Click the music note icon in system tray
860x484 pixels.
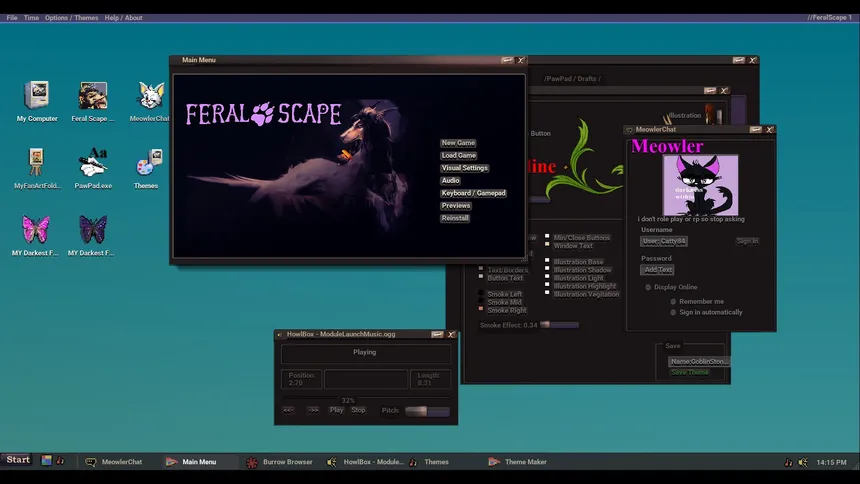point(788,462)
